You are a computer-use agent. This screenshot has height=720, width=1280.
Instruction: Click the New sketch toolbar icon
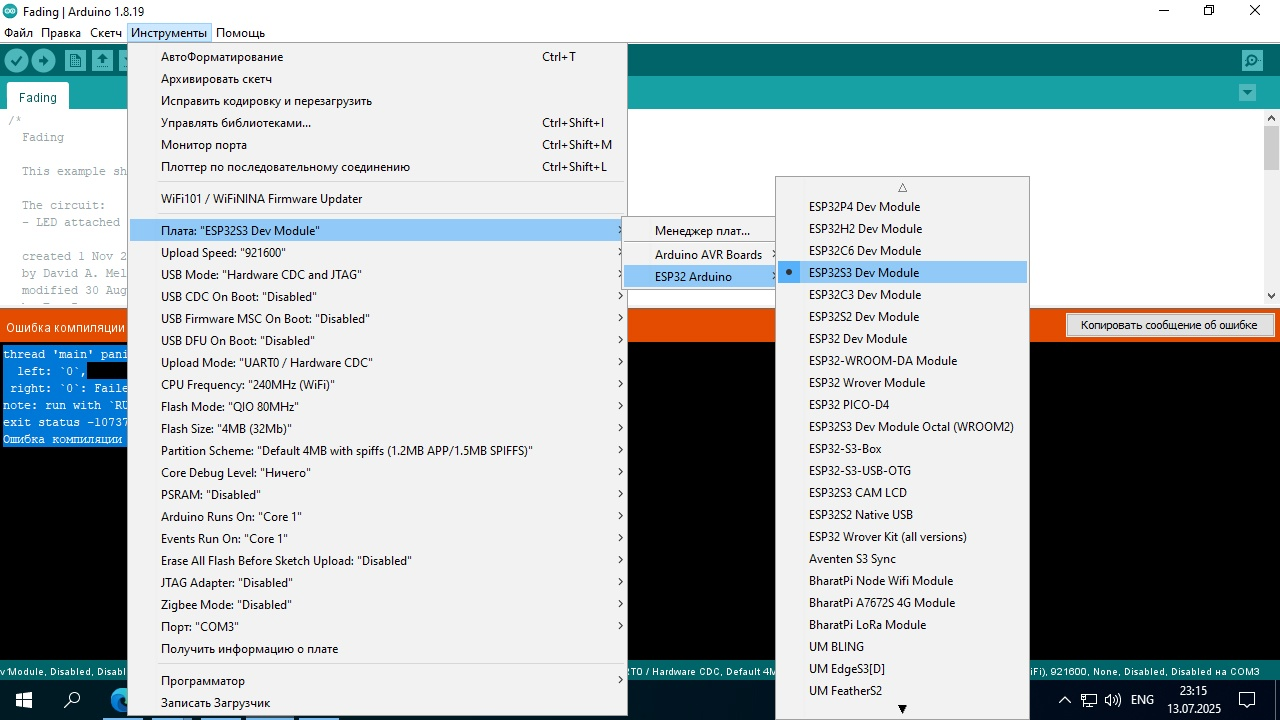click(x=75, y=61)
